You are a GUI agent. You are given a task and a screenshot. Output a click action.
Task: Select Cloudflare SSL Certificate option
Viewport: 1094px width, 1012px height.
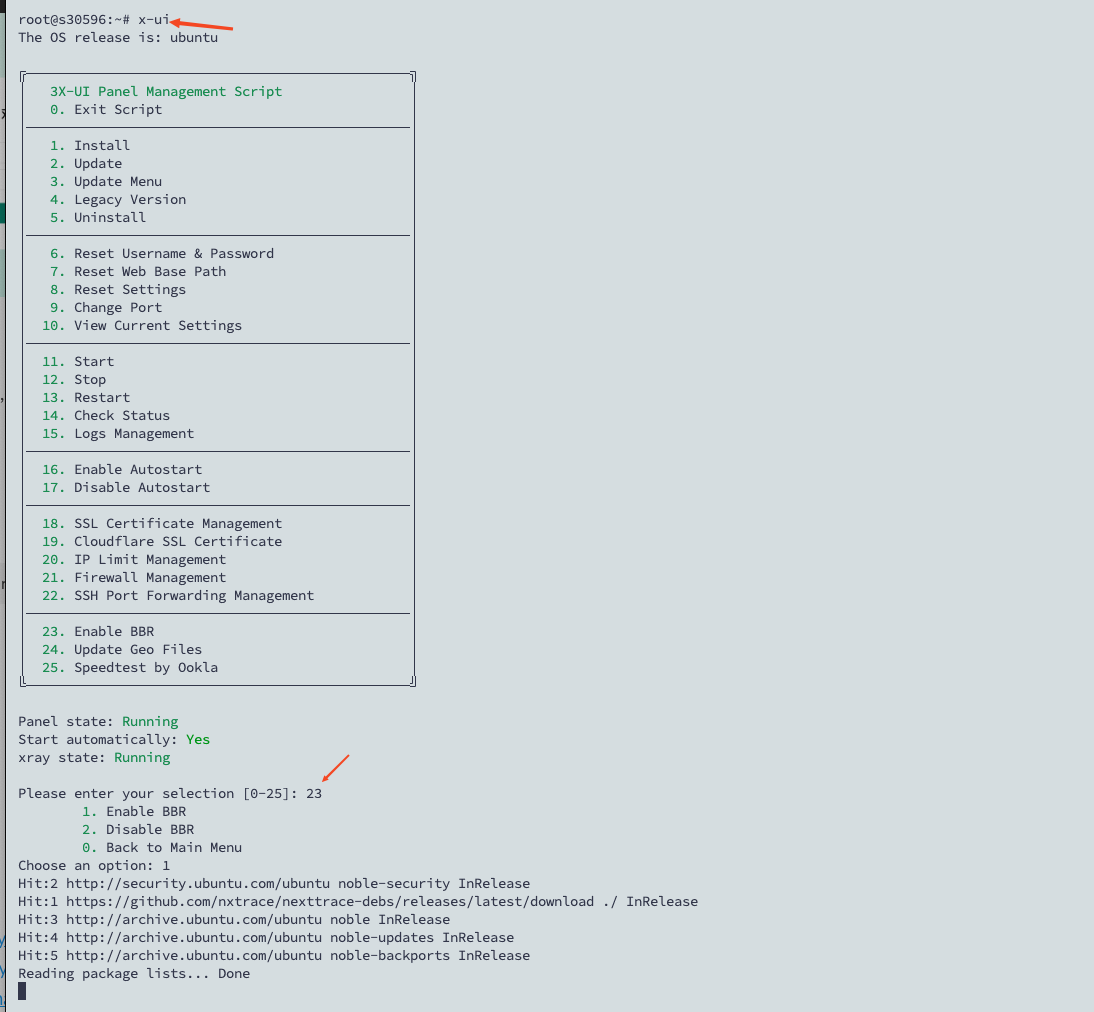[x=177, y=541]
